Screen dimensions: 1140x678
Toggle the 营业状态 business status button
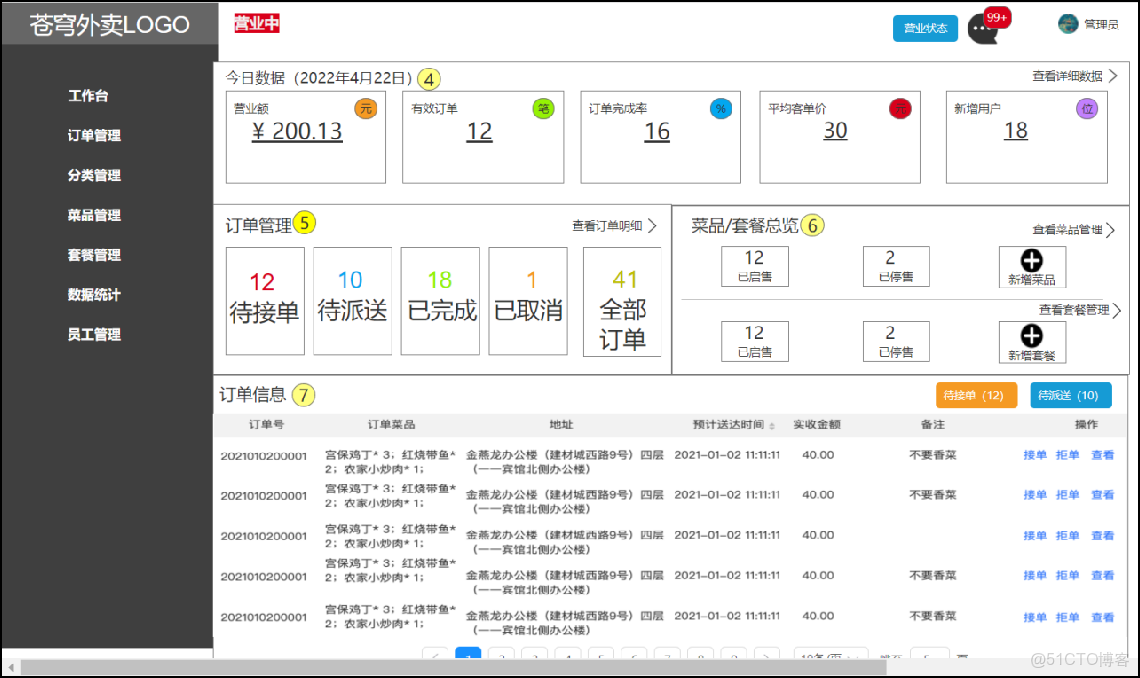coord(924,28)
